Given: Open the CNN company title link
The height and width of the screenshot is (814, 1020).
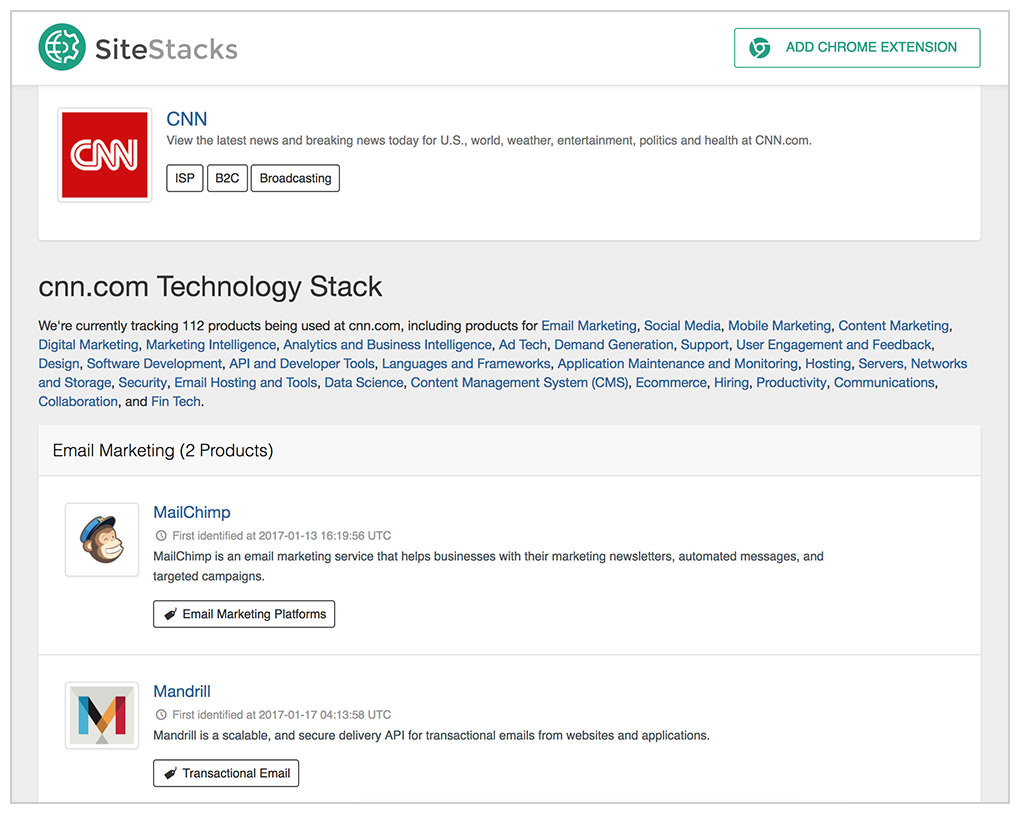Looking at the screenshot, I should pyautogui.click(x=187, y=119).
